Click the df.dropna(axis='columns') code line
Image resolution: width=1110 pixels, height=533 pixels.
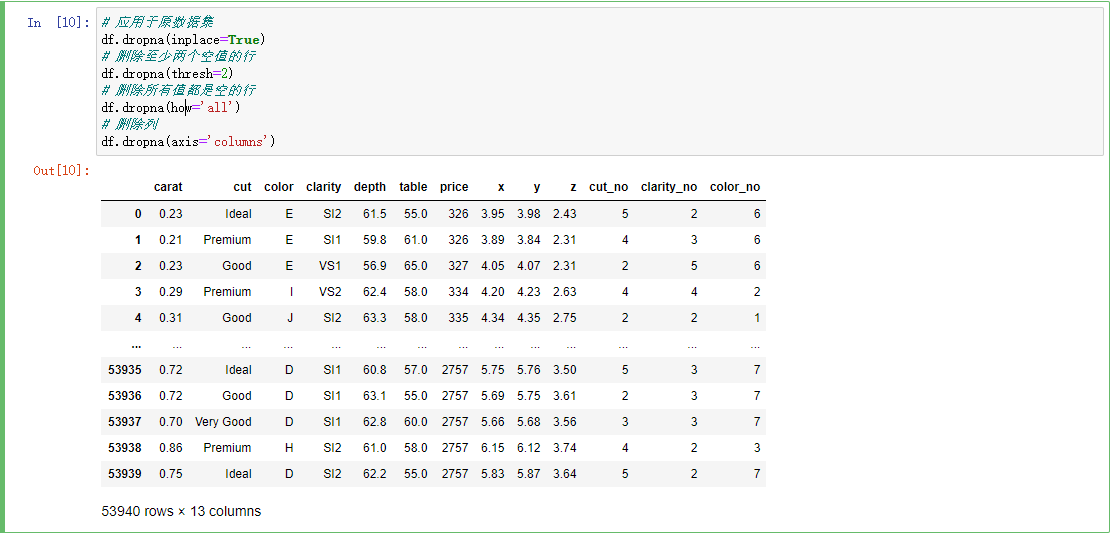coord(188,142)
